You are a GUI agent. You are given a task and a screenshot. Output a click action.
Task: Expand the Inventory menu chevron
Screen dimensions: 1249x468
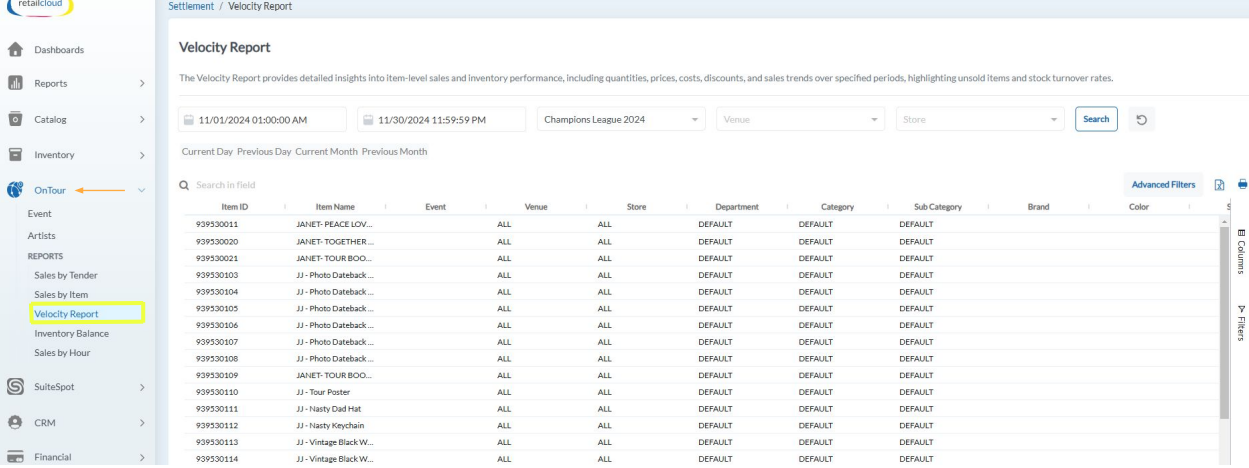pos(142,156)
